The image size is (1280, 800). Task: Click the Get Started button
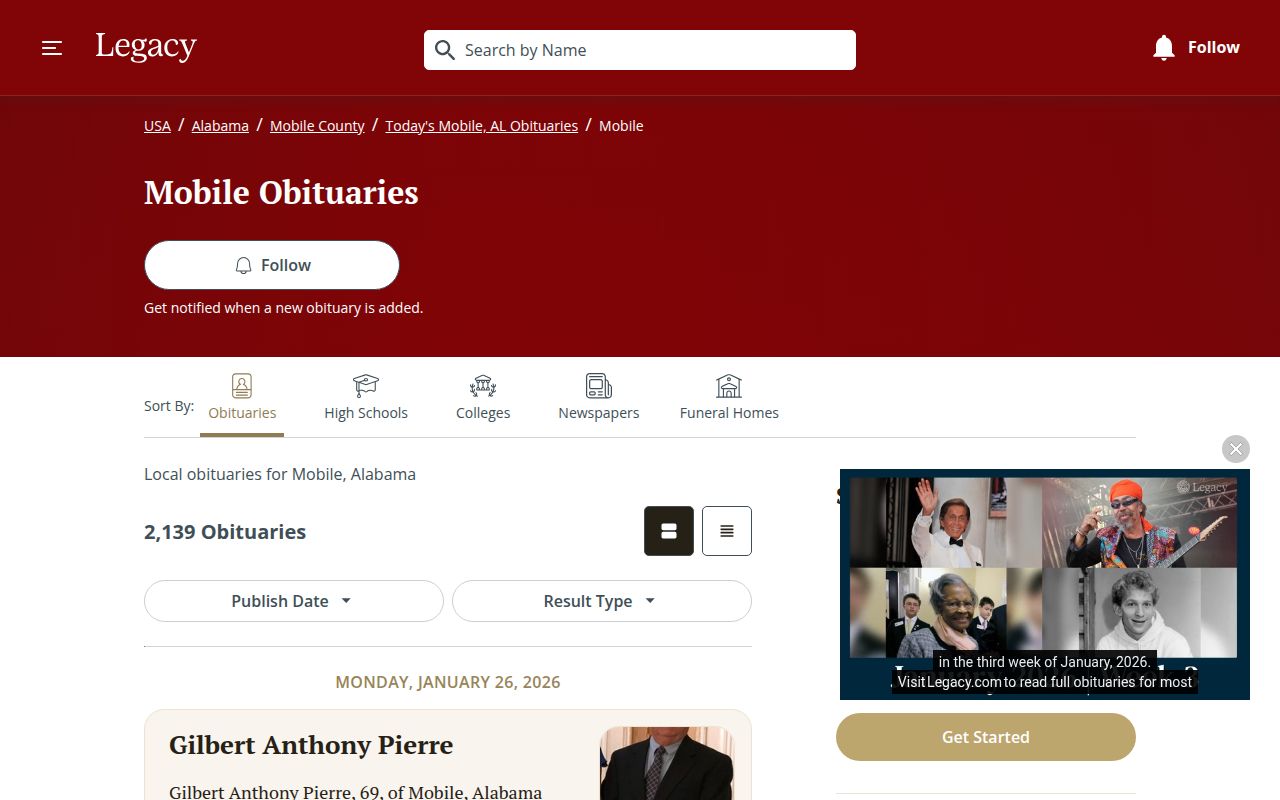[986, 737]
